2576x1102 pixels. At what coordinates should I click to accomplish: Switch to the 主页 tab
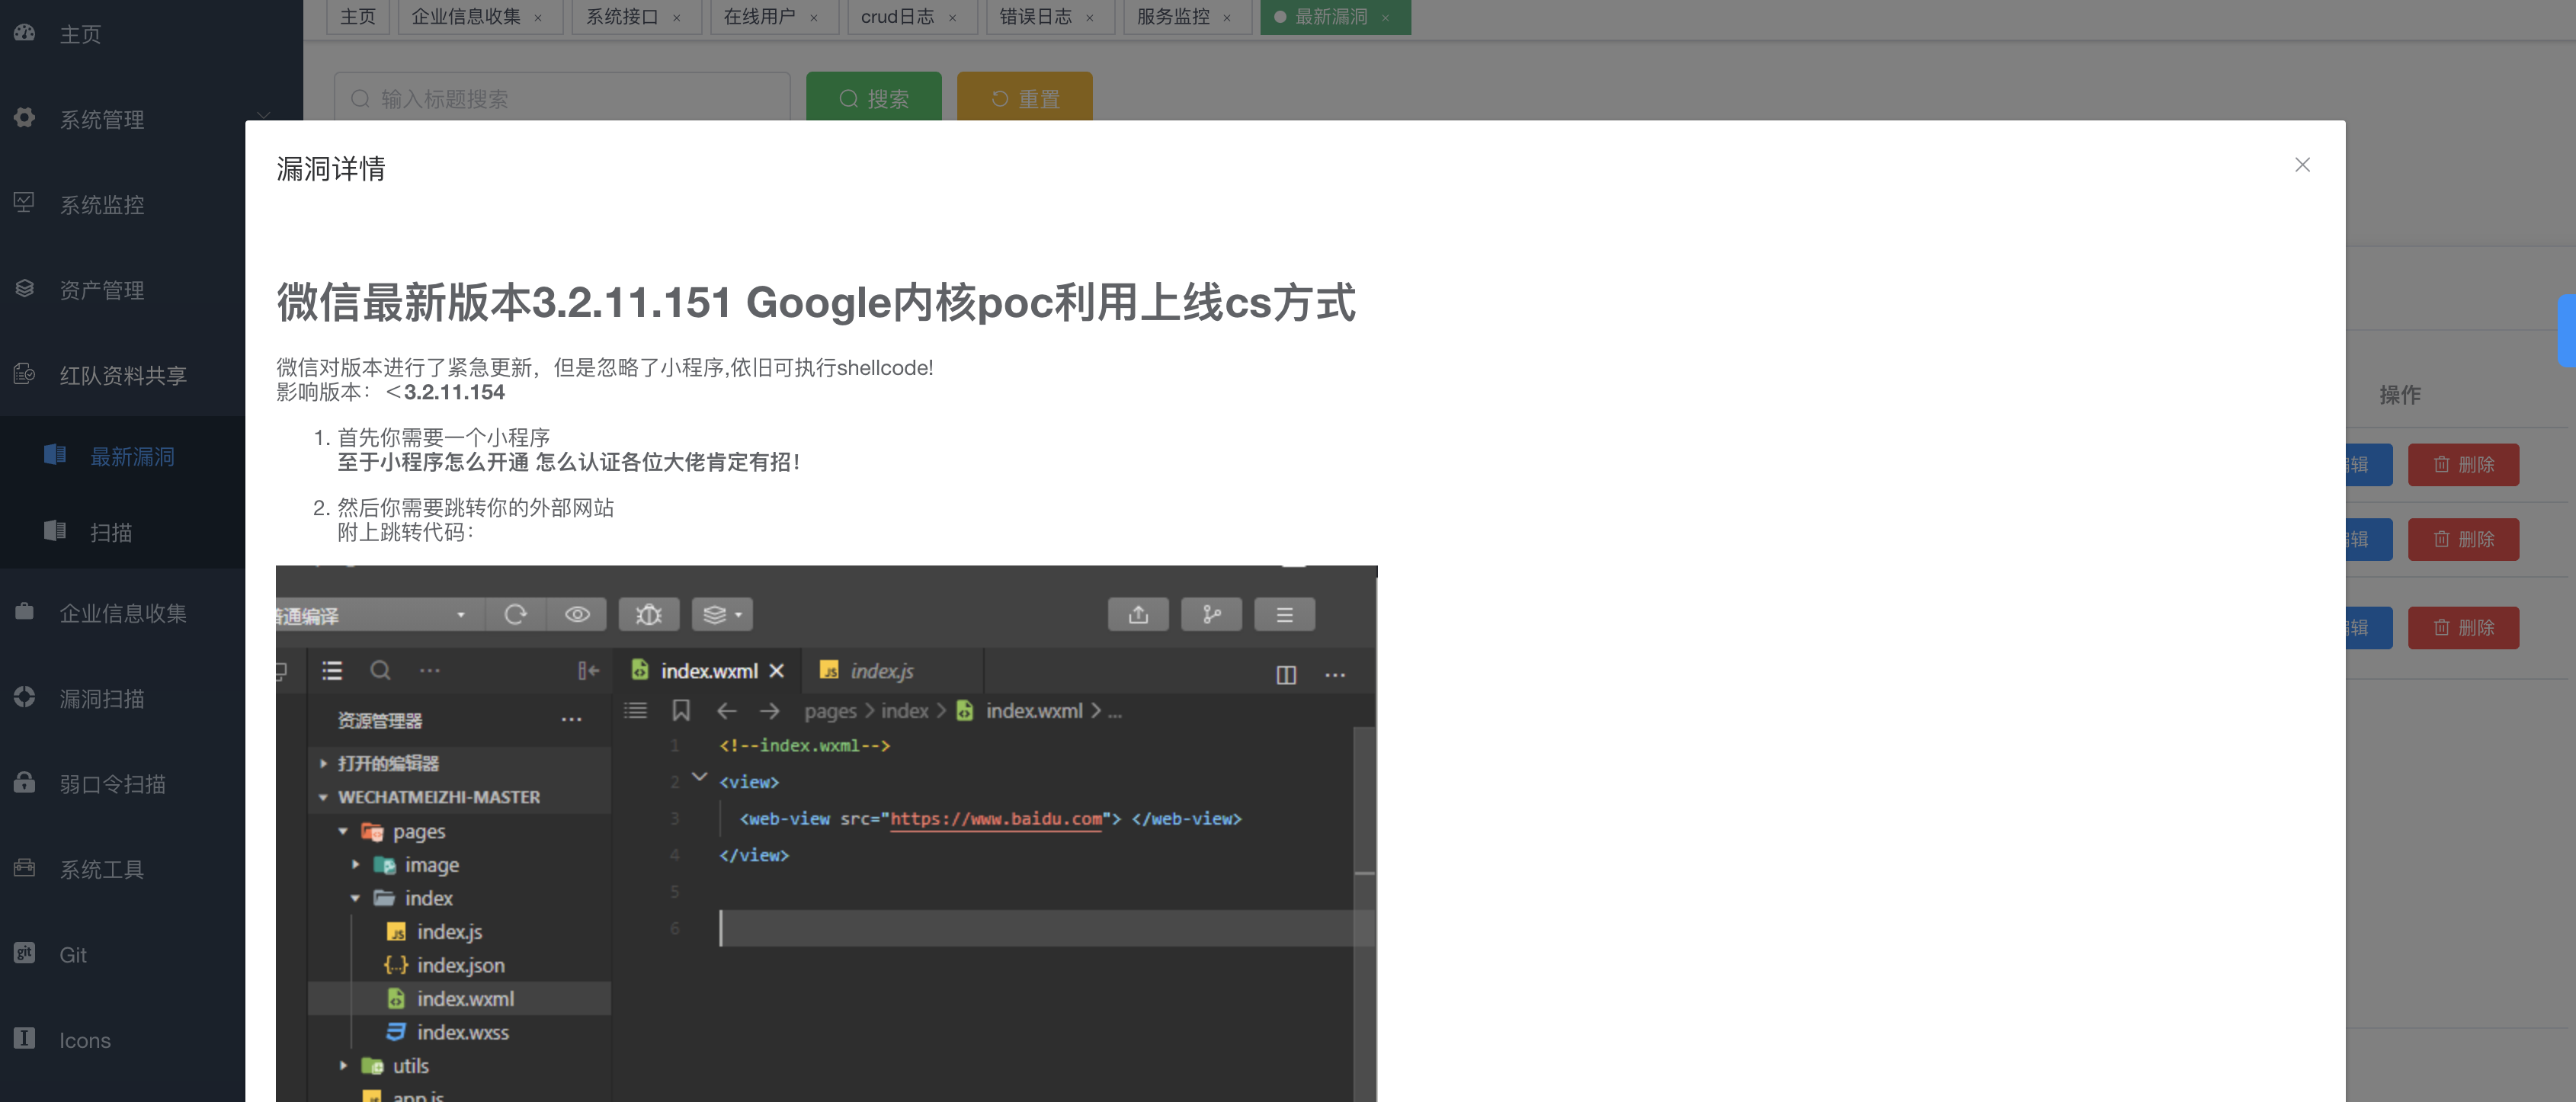[357, 16]
